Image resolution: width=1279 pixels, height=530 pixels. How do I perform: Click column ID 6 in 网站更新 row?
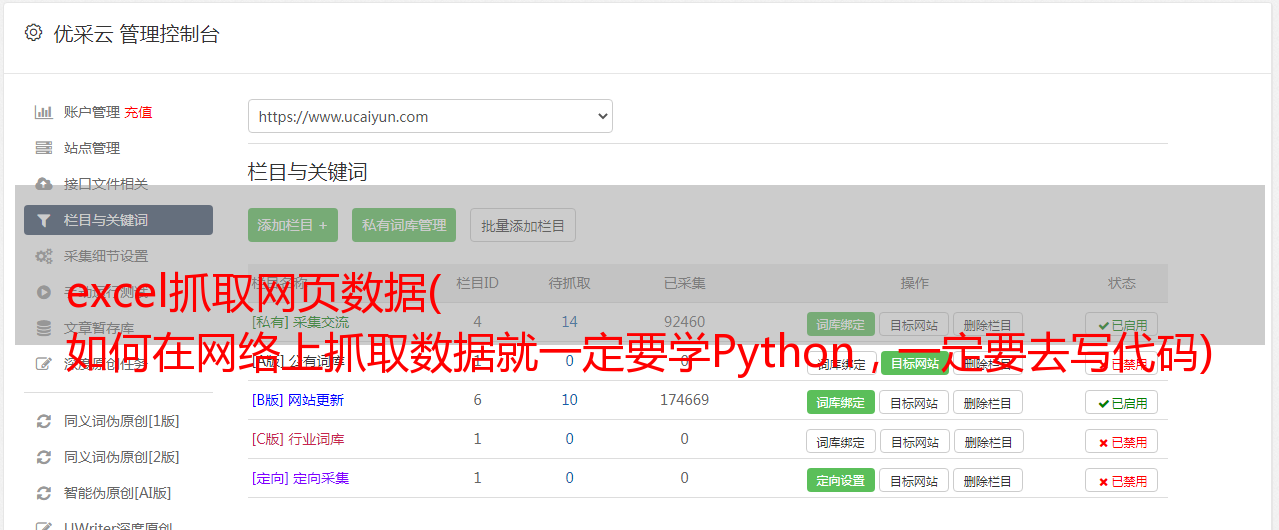pyautogui.click(x=478, y=400)
